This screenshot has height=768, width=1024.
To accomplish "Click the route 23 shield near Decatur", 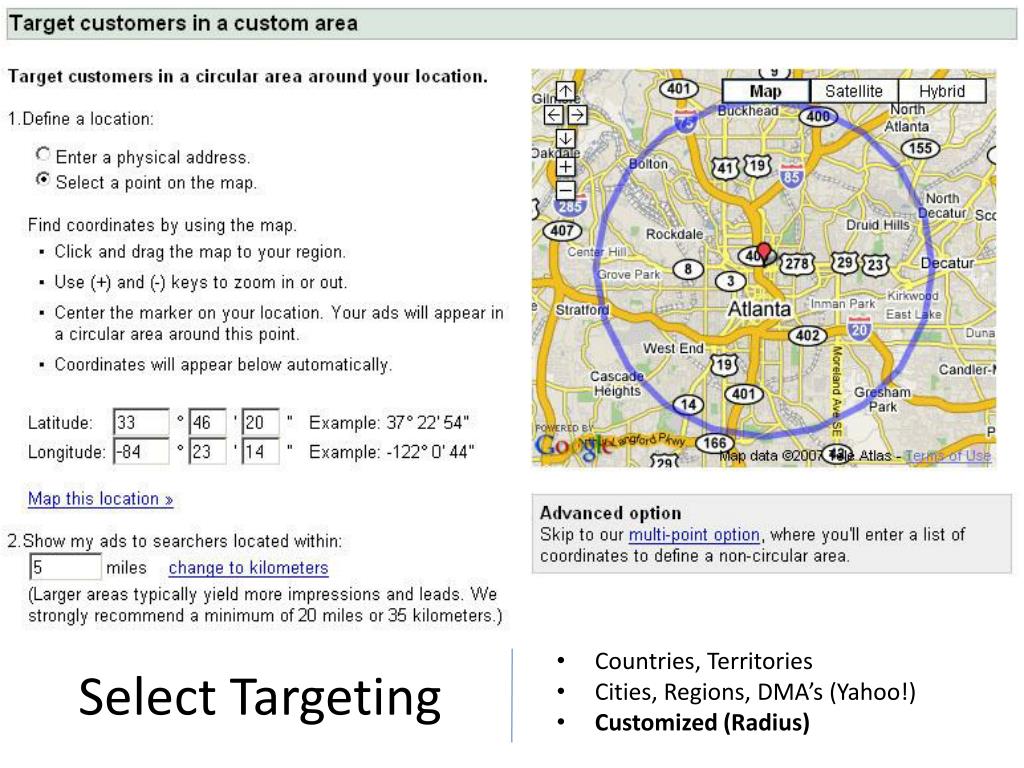I will 876,264.
